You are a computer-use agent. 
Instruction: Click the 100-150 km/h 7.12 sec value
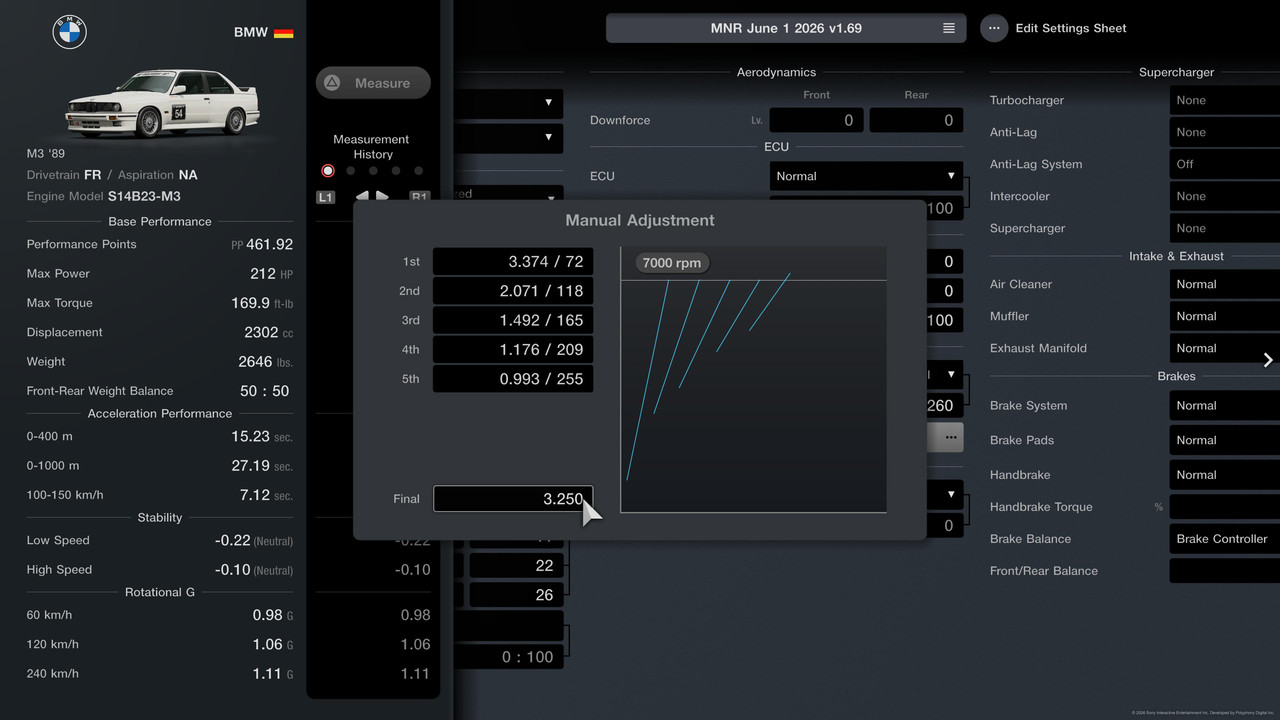(x=266, y=495)
